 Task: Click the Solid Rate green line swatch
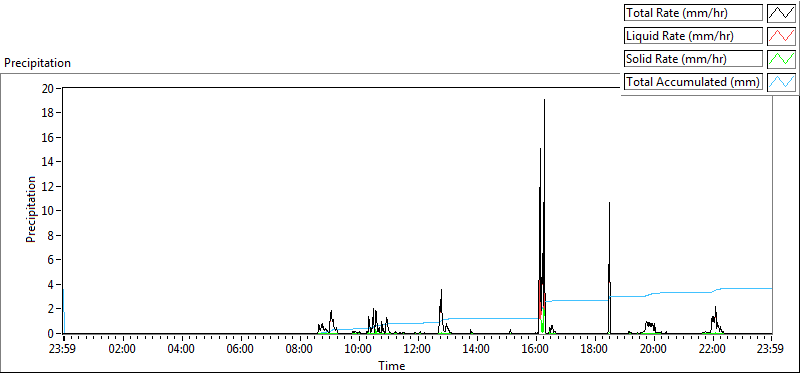coord(782,59)
